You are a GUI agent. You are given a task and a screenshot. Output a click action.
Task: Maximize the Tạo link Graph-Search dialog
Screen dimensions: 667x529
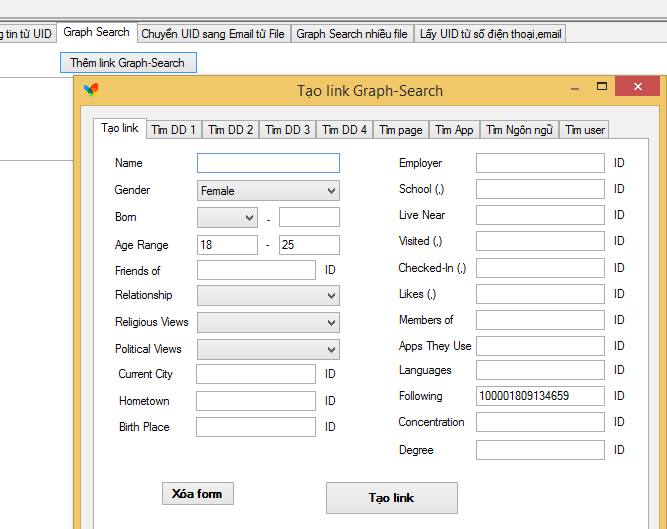(601, 86)
